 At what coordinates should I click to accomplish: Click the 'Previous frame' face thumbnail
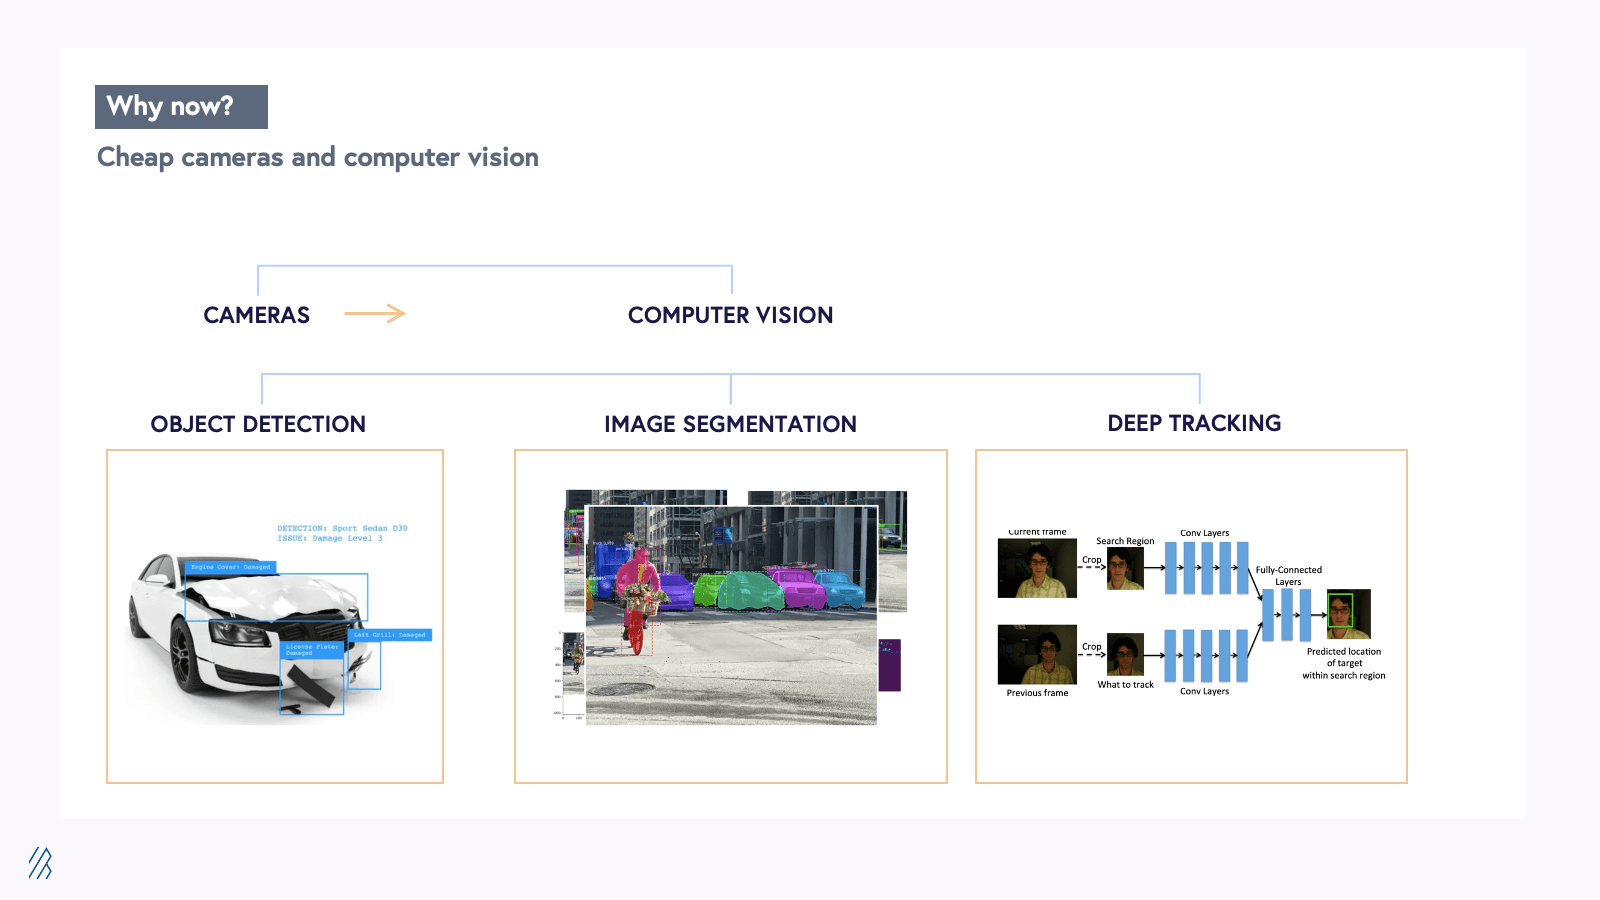[1037, 655]
